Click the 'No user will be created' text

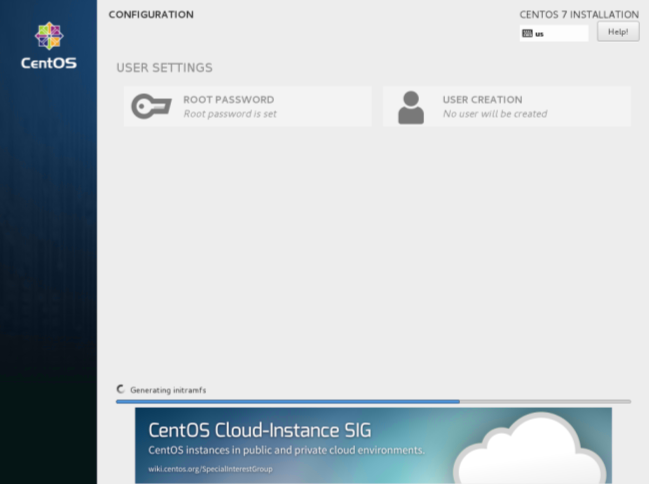(495, 114)
